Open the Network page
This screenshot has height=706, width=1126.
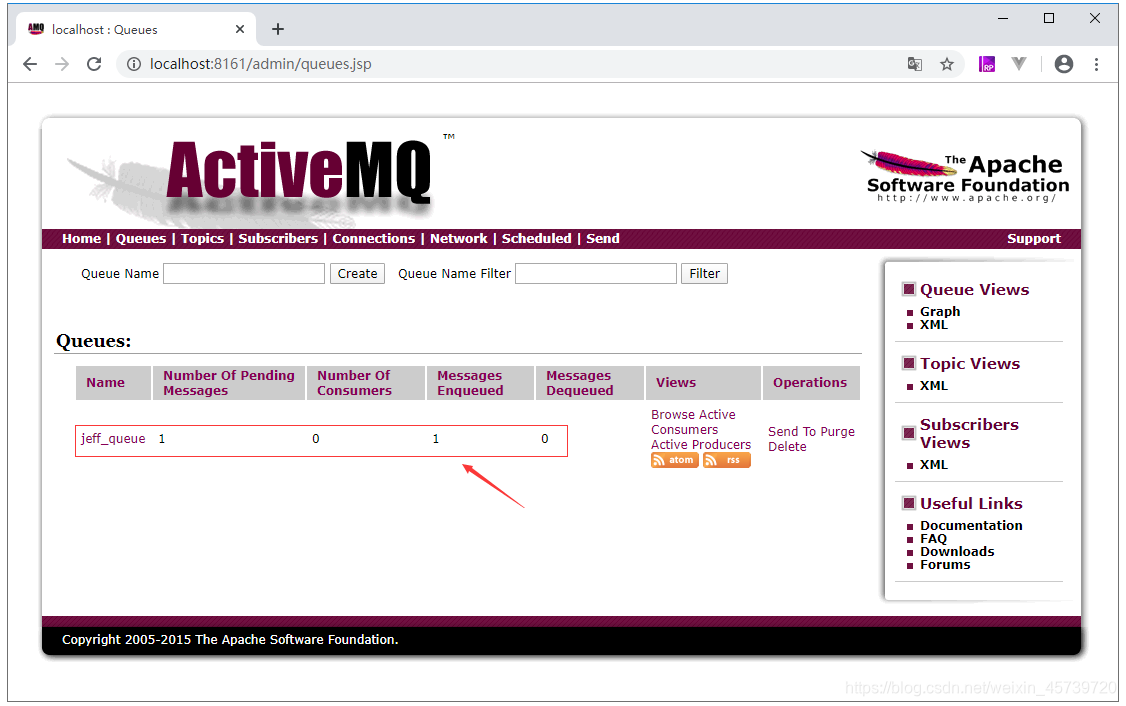click(x=458, y=238)
